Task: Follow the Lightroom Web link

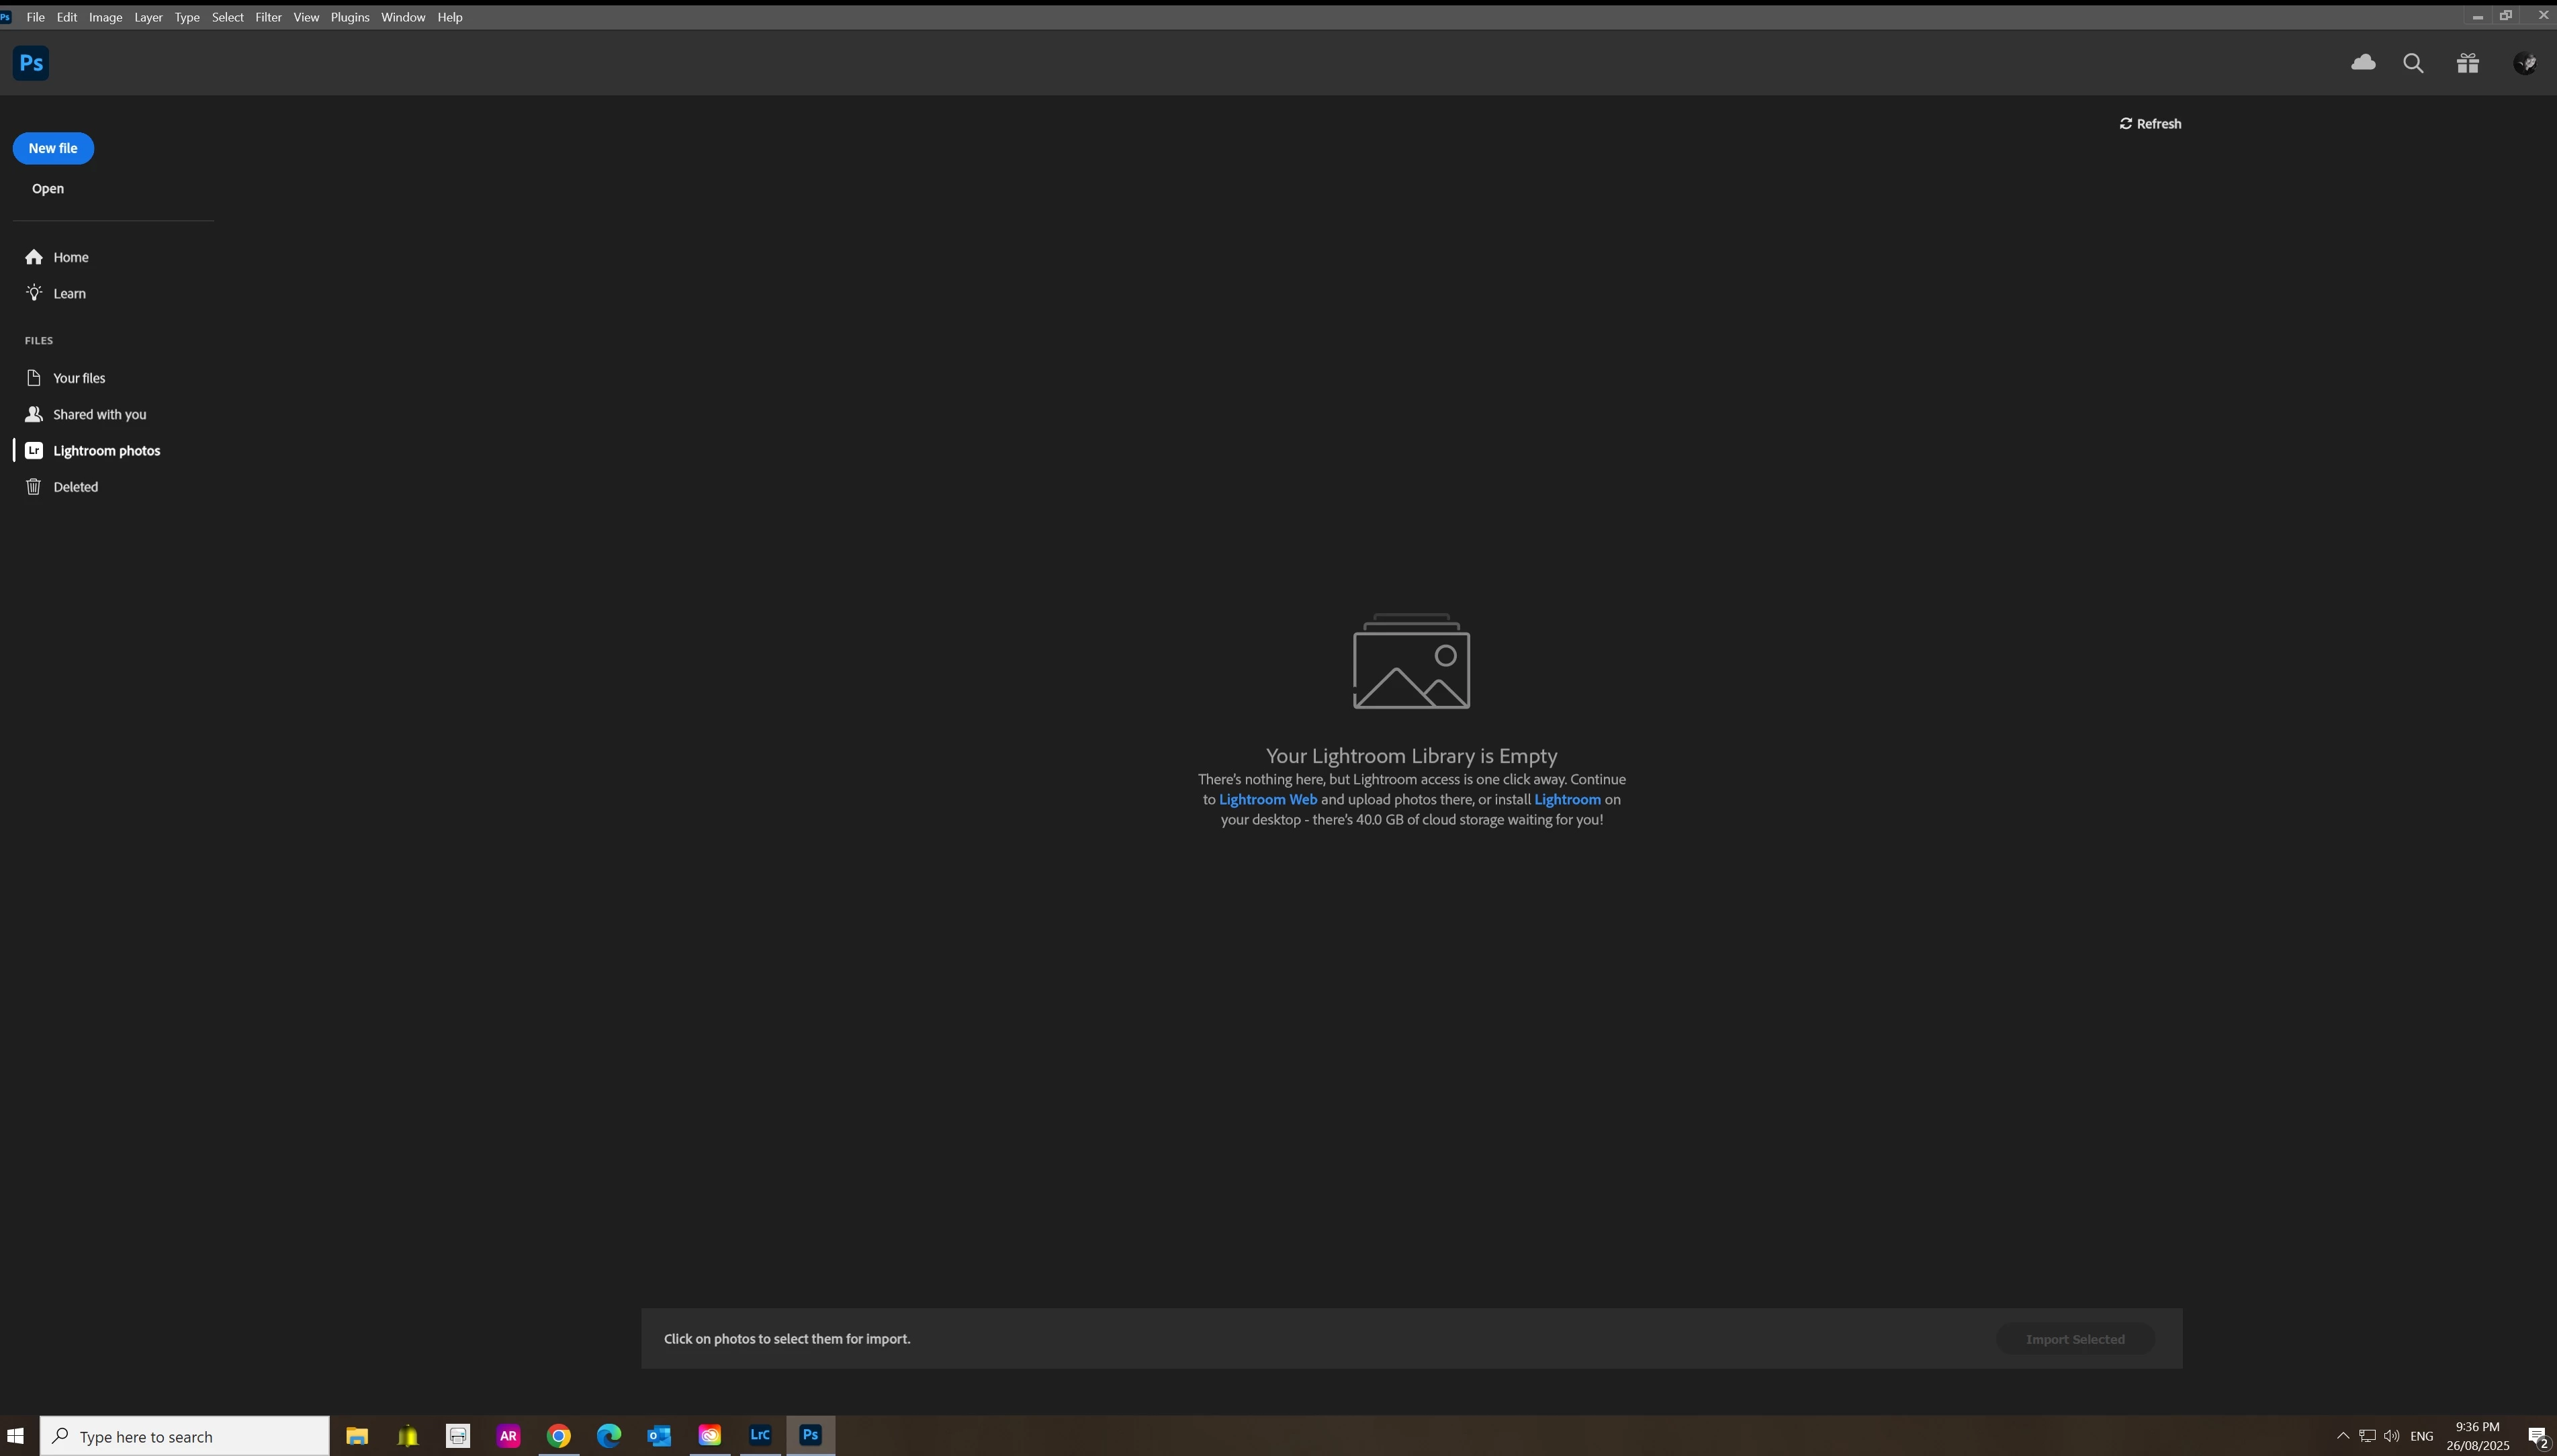Action: [x=1267, y=799]
